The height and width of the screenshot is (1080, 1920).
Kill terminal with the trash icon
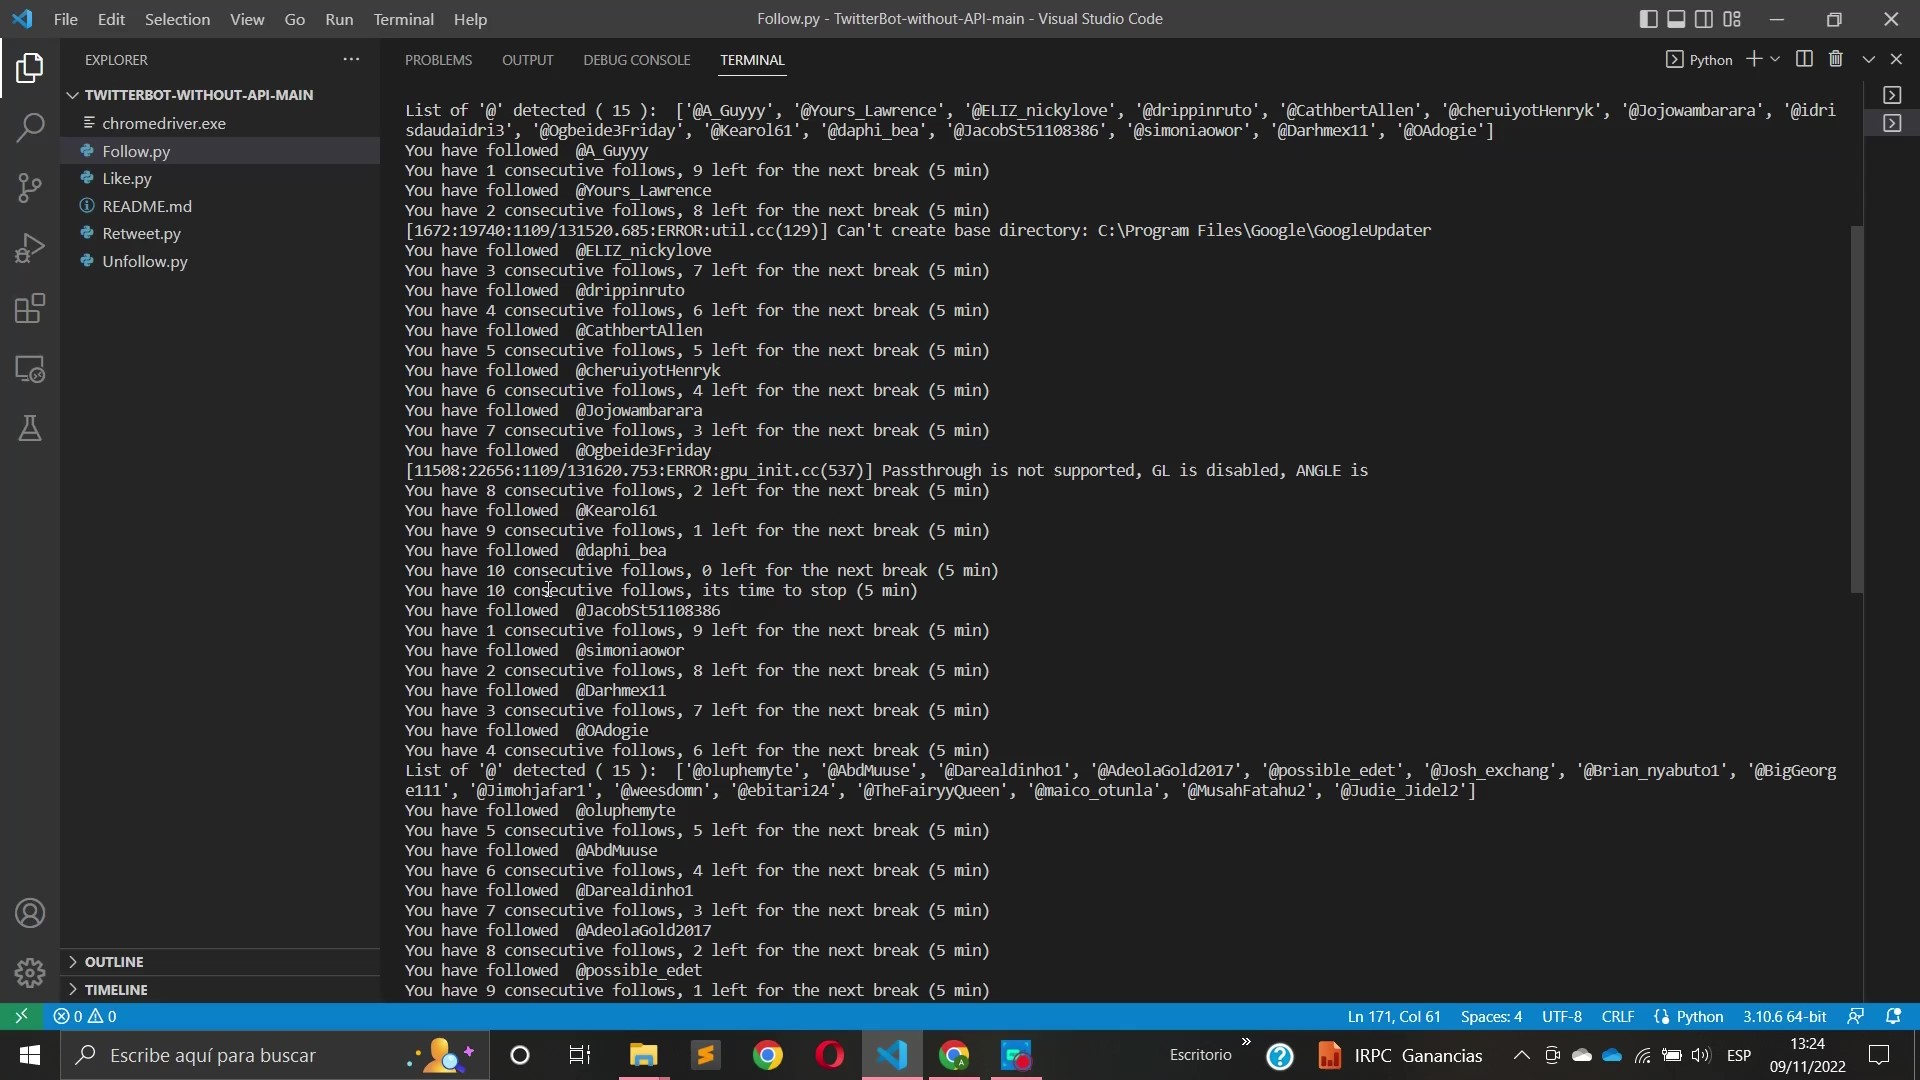[x=1835, y=59]
